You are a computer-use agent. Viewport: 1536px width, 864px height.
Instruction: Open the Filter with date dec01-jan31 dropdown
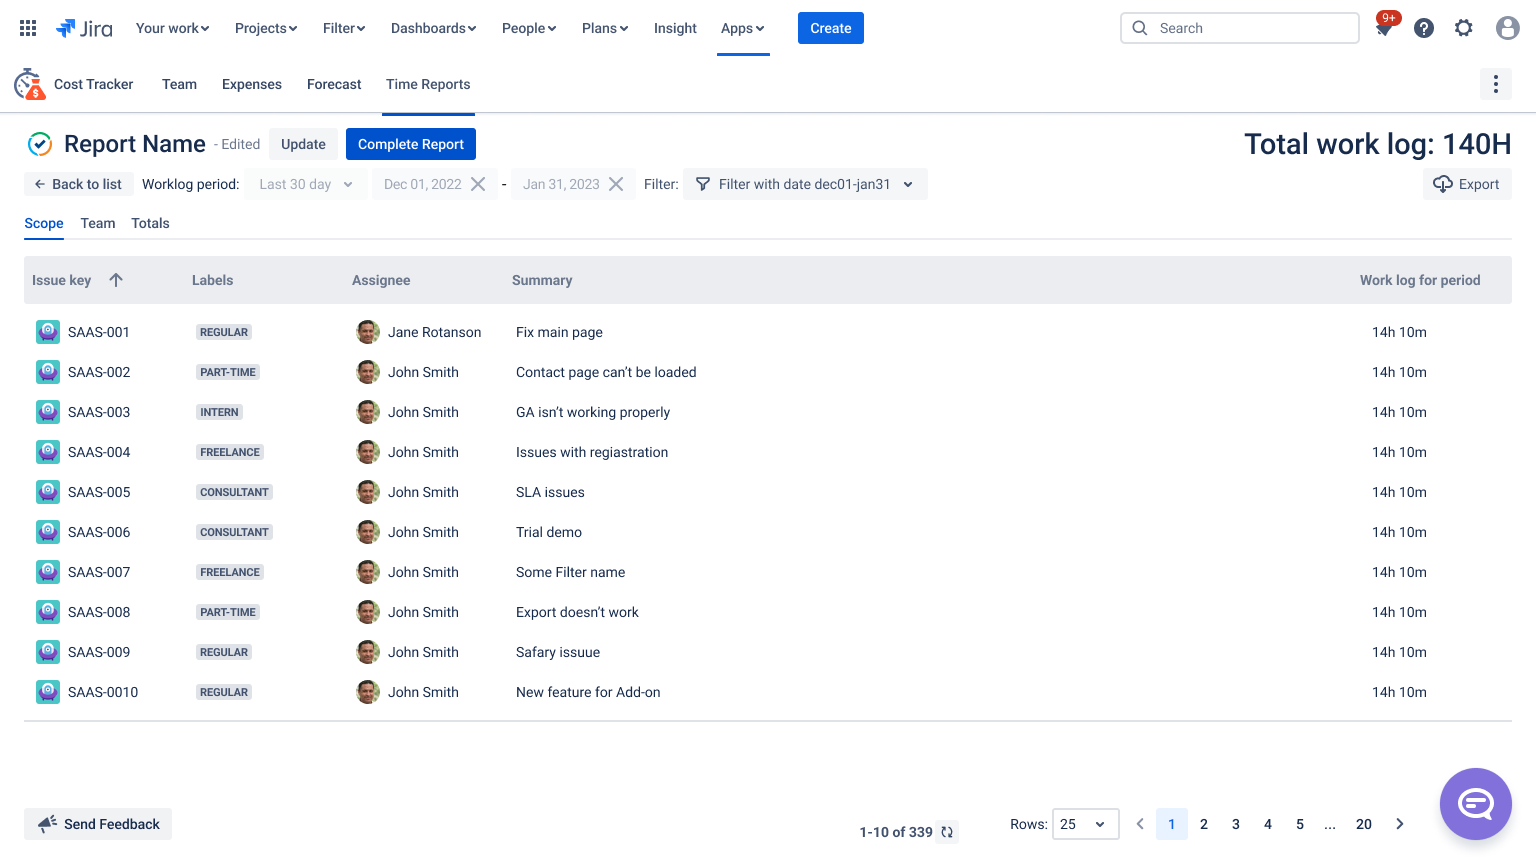(x=805, y=184)
